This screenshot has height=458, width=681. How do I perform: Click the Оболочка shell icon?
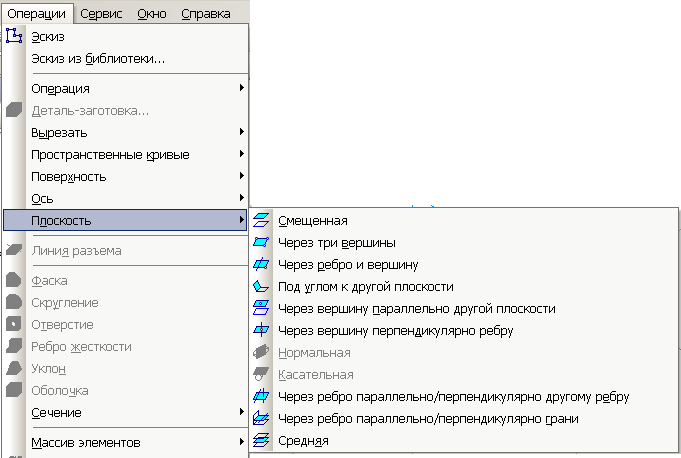(14, 390)
